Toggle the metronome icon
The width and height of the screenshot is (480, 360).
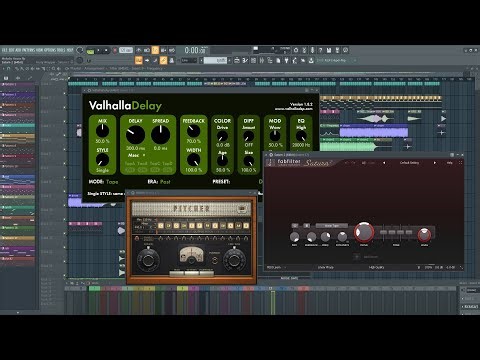click(139, 50)
